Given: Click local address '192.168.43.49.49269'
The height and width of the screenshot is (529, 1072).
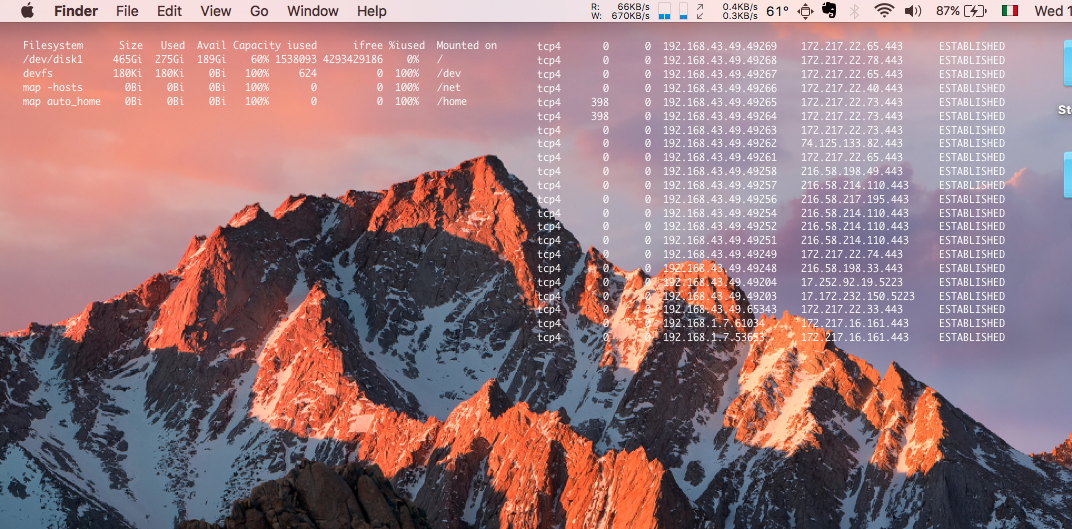Looking at the screenshot, I should coord(720,46).
